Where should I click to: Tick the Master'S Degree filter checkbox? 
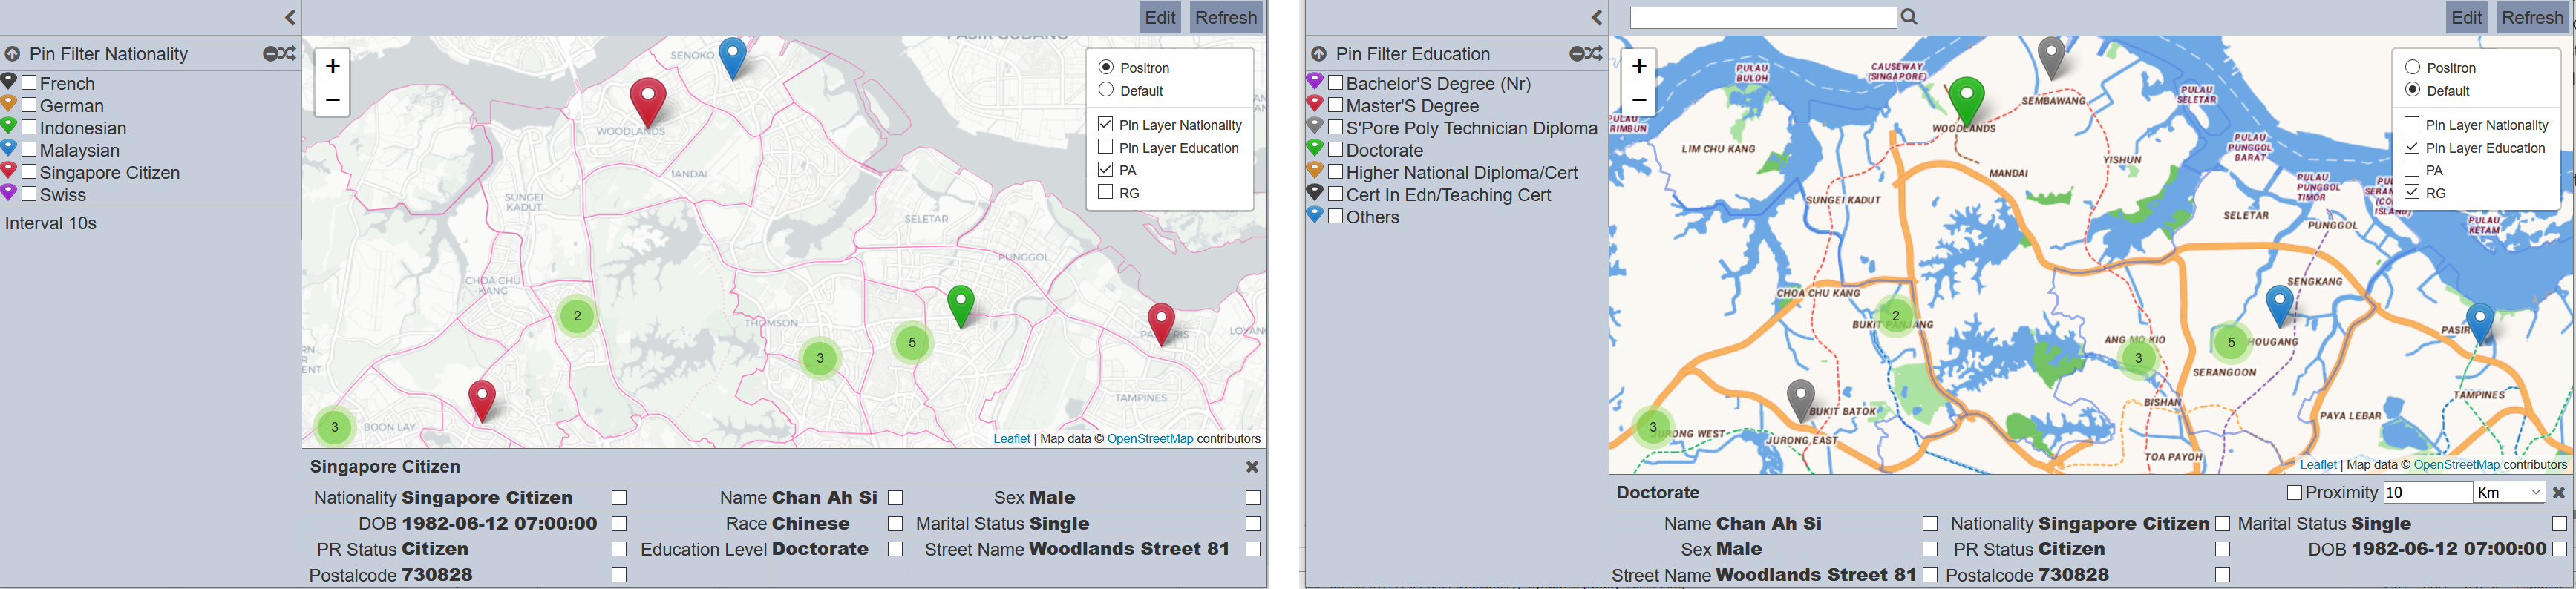[x=1335, y=105]
